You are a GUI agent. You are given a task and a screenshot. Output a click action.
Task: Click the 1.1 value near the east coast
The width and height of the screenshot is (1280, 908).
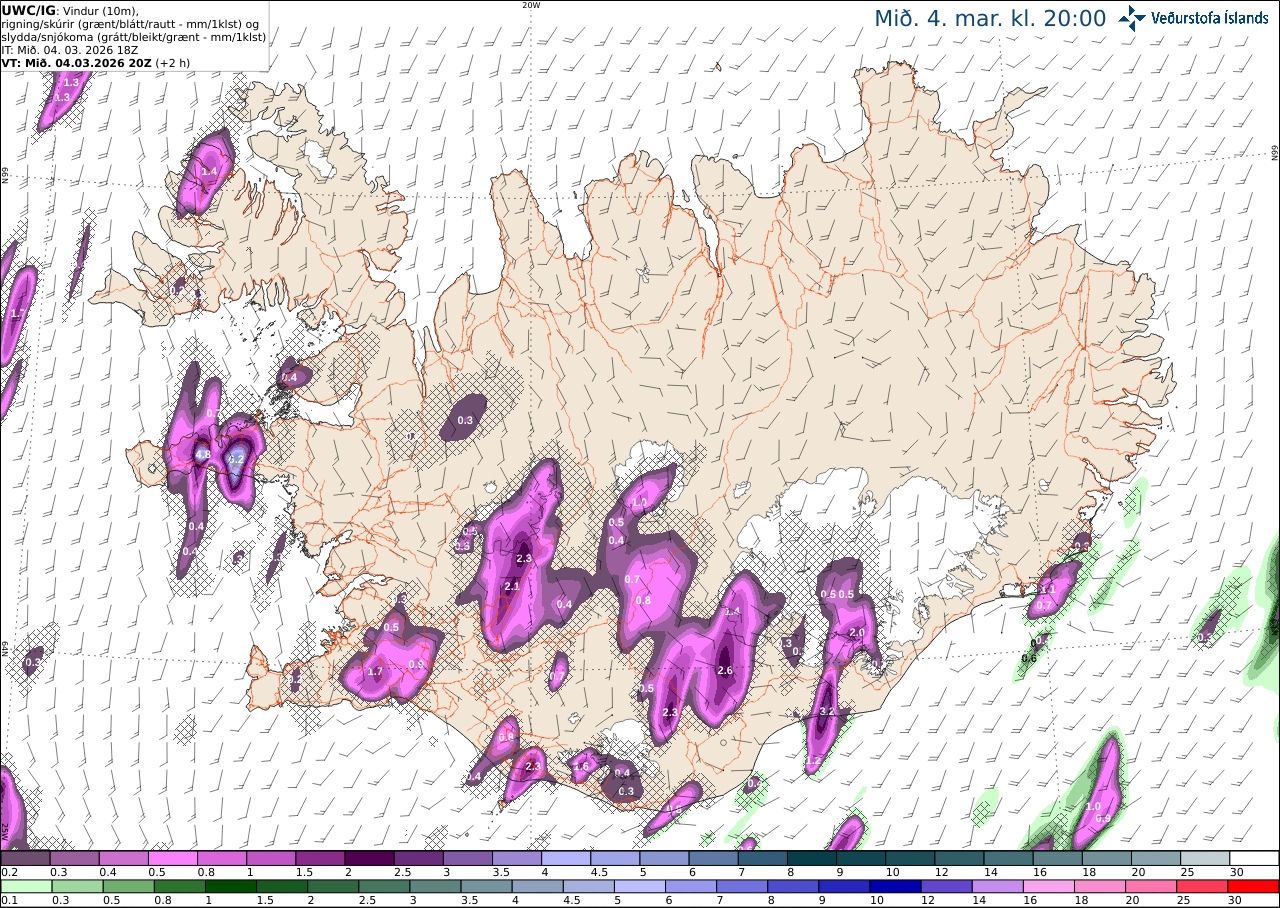click(1048, 590)
